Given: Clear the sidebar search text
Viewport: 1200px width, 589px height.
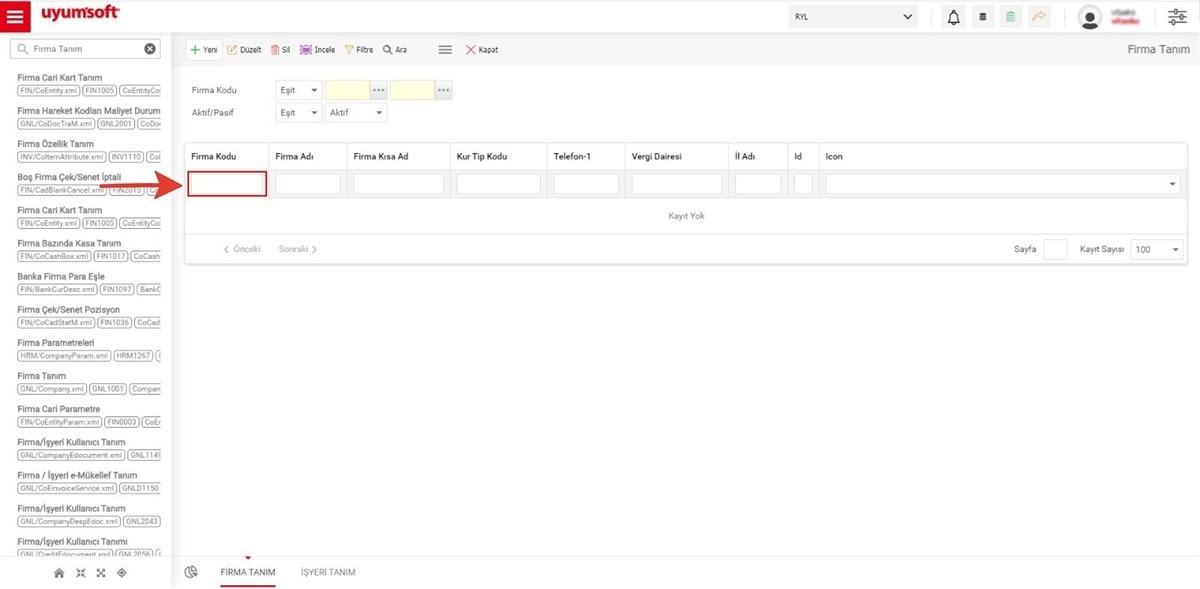Looking at the screenshot, I should 150,49.
